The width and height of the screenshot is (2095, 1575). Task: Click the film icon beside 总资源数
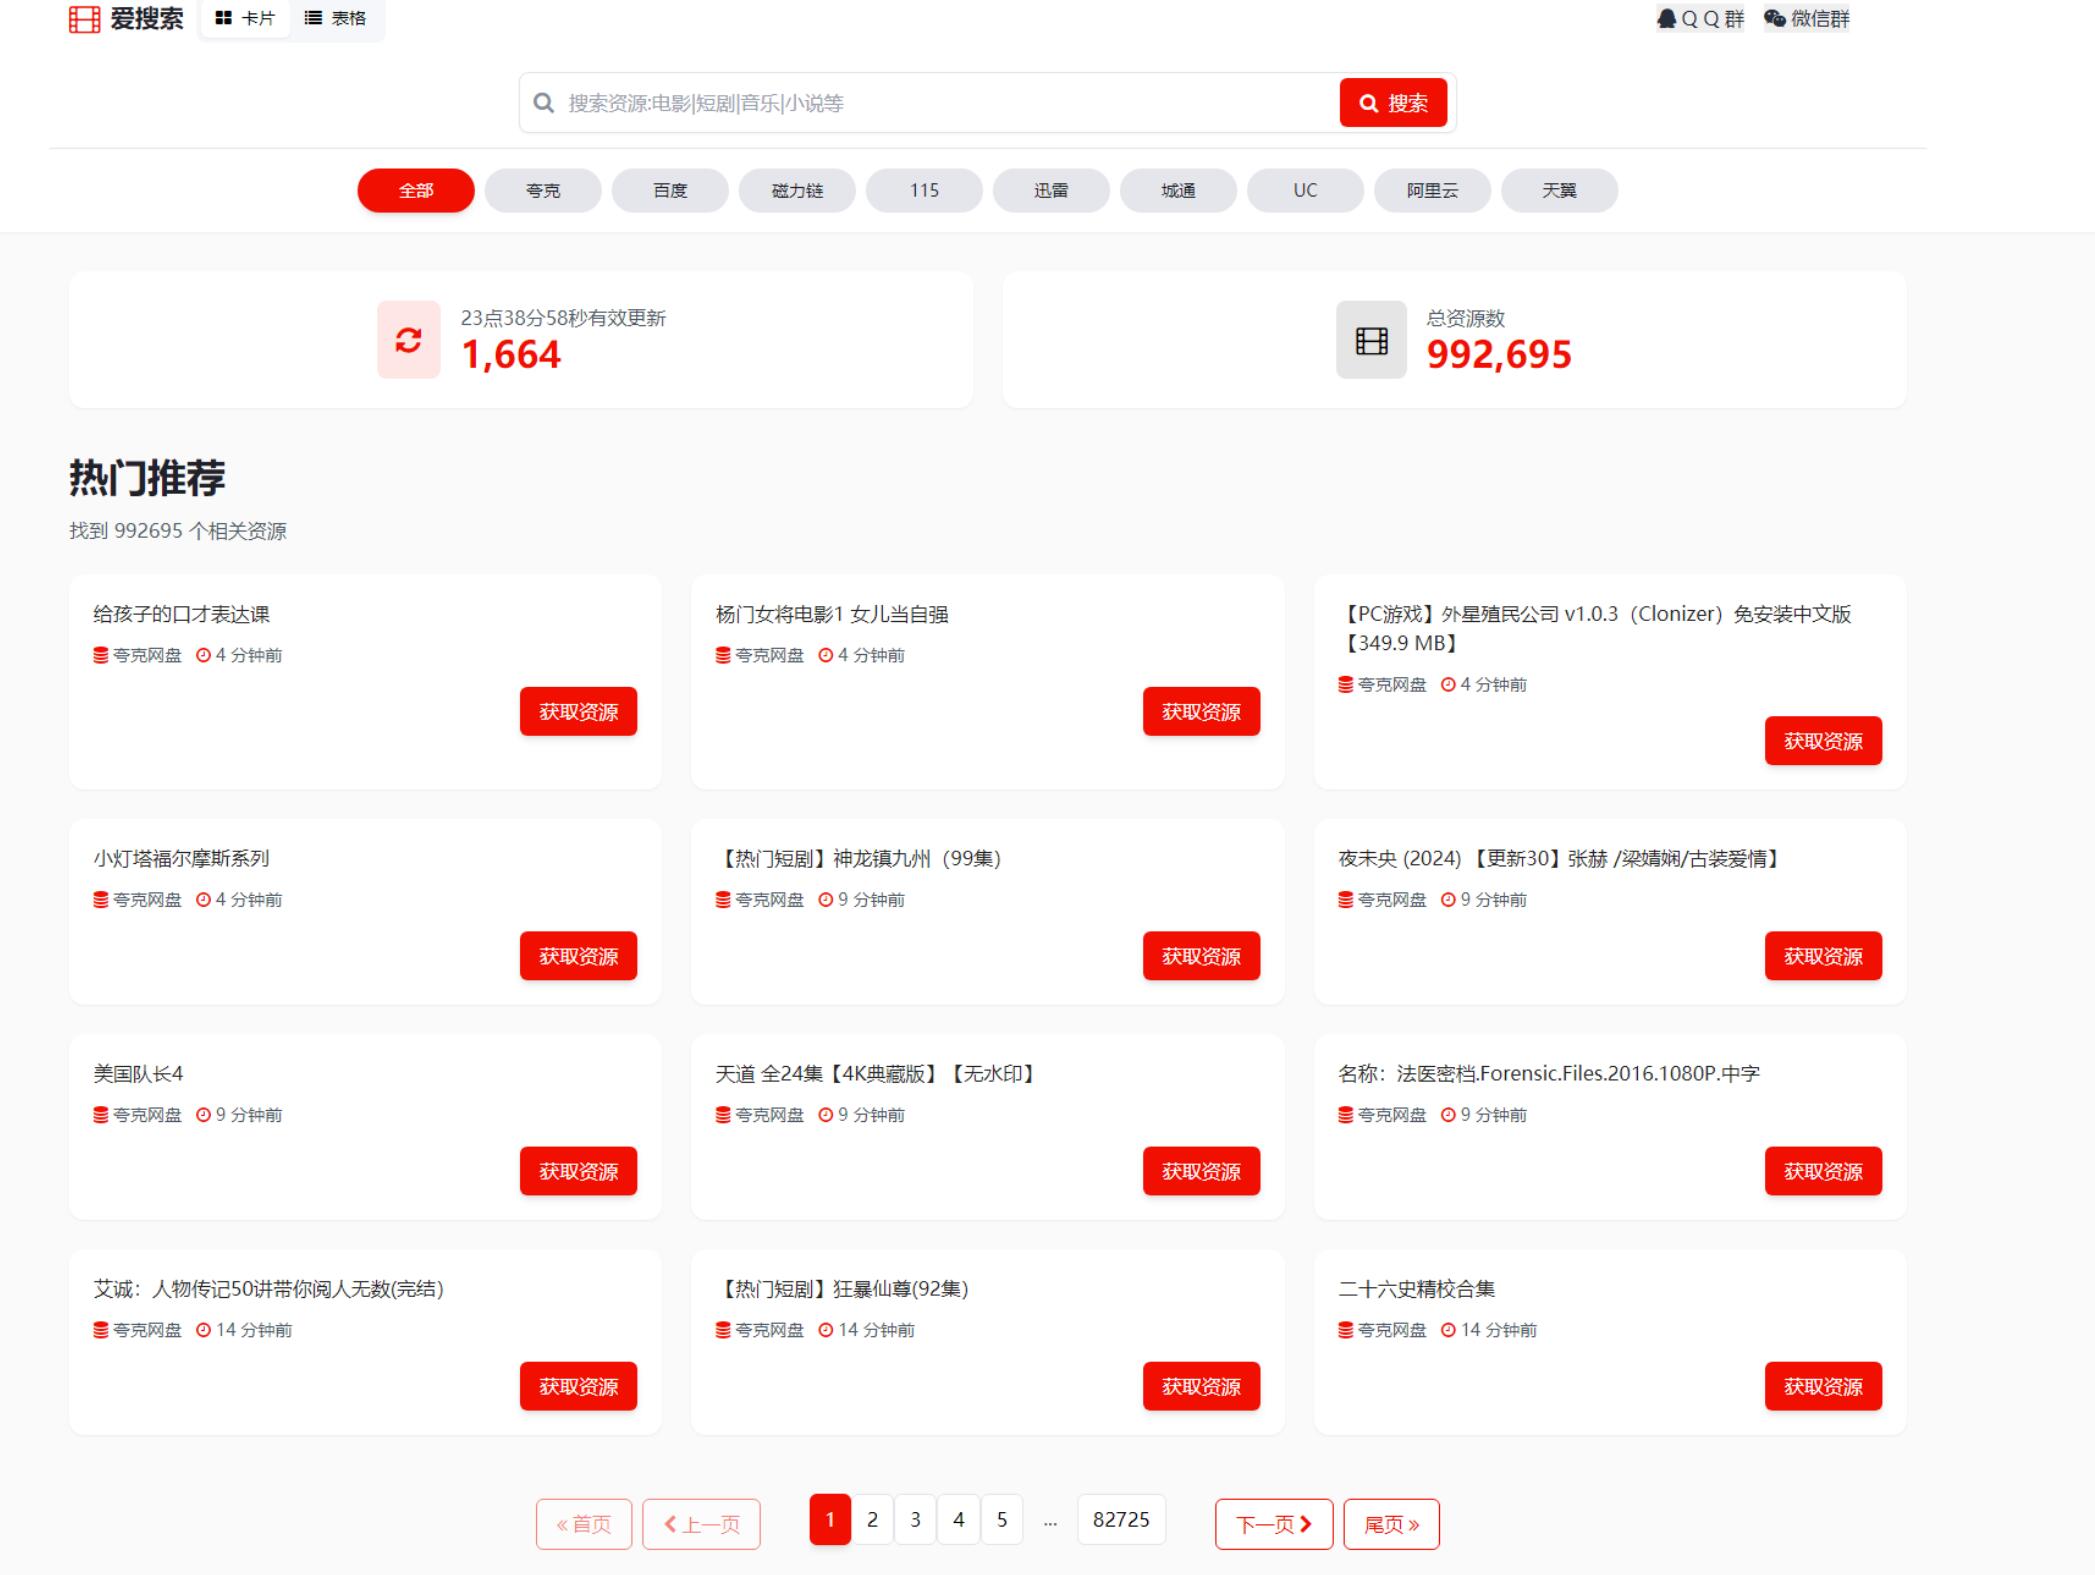1371,340
